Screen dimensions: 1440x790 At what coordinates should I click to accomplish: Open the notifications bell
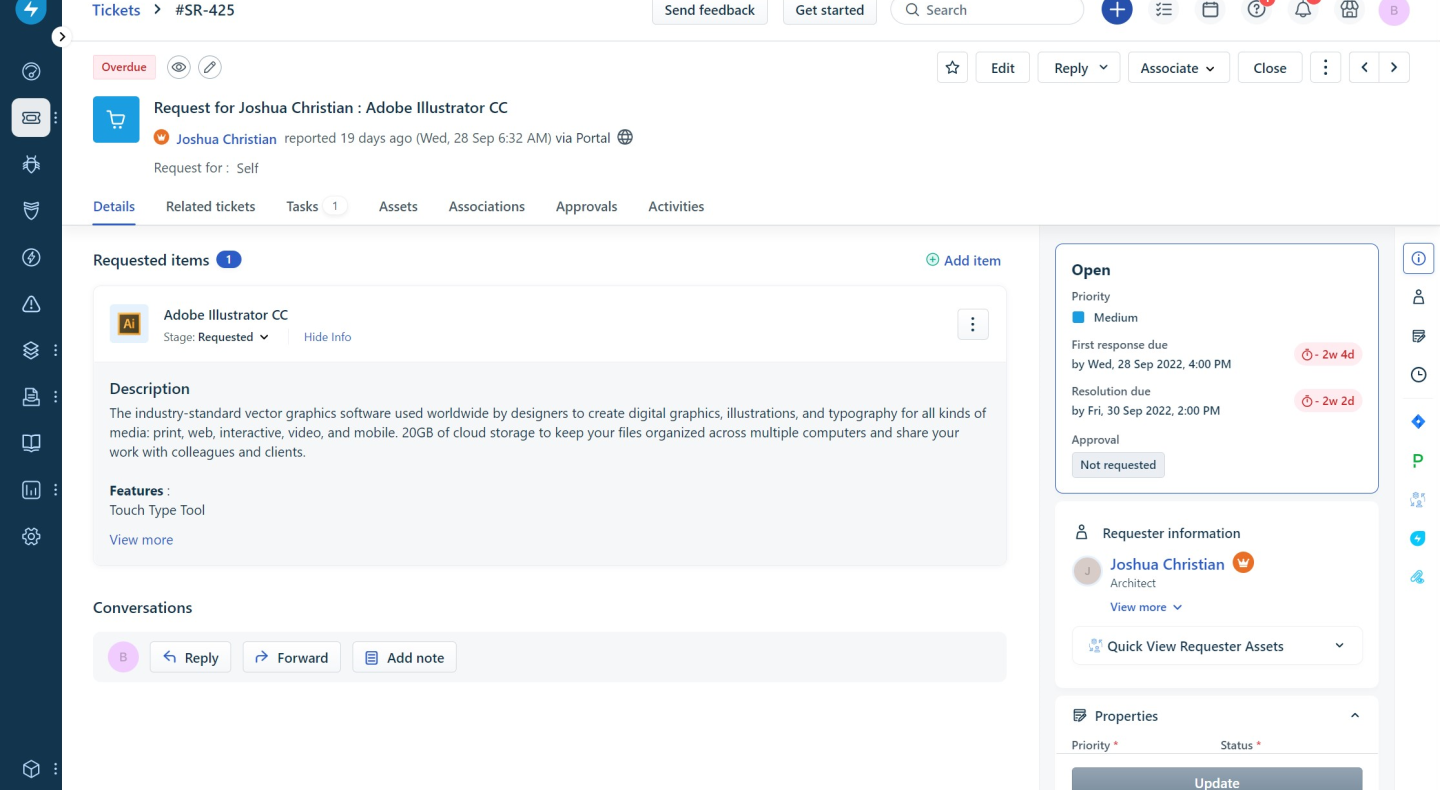coord(1303,10)
